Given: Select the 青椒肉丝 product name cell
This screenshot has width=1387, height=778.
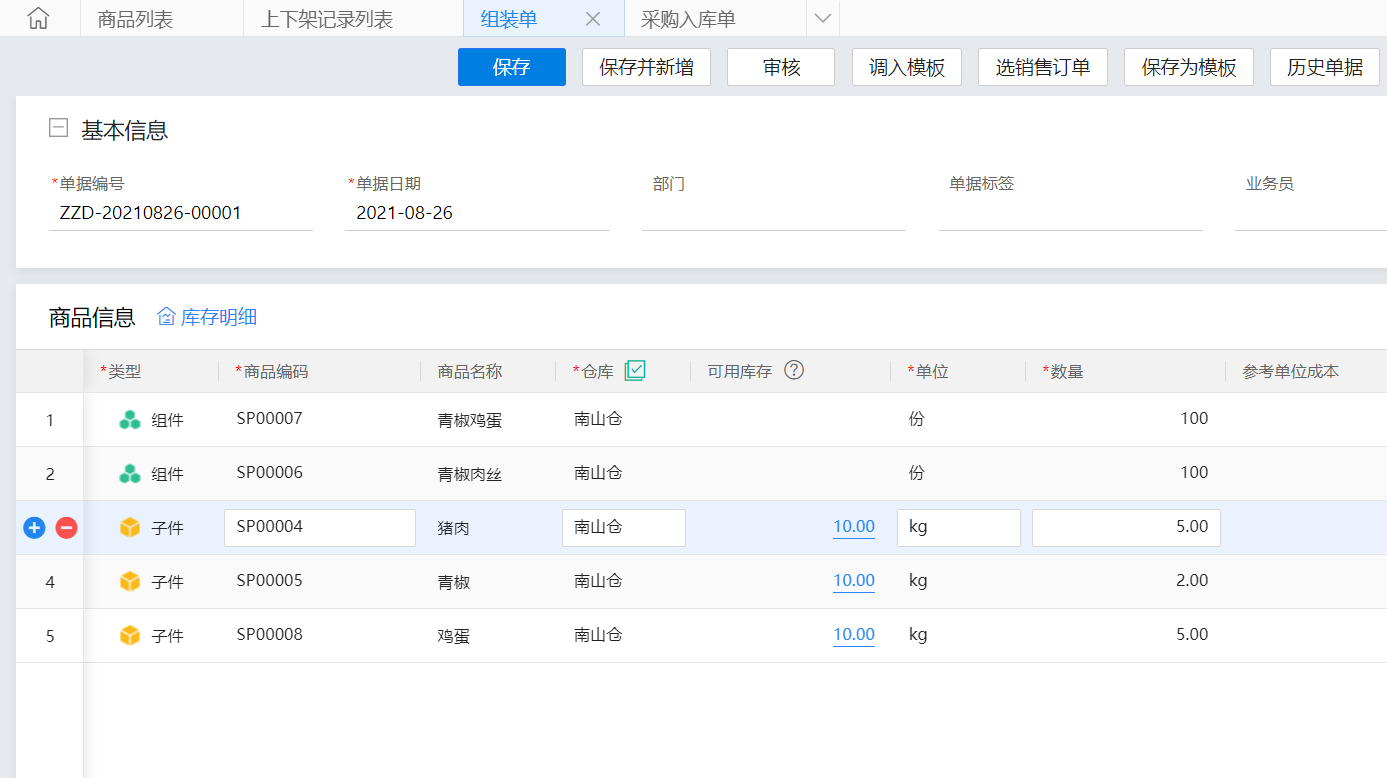Looking at the screenshot, I should click(470, 474).
